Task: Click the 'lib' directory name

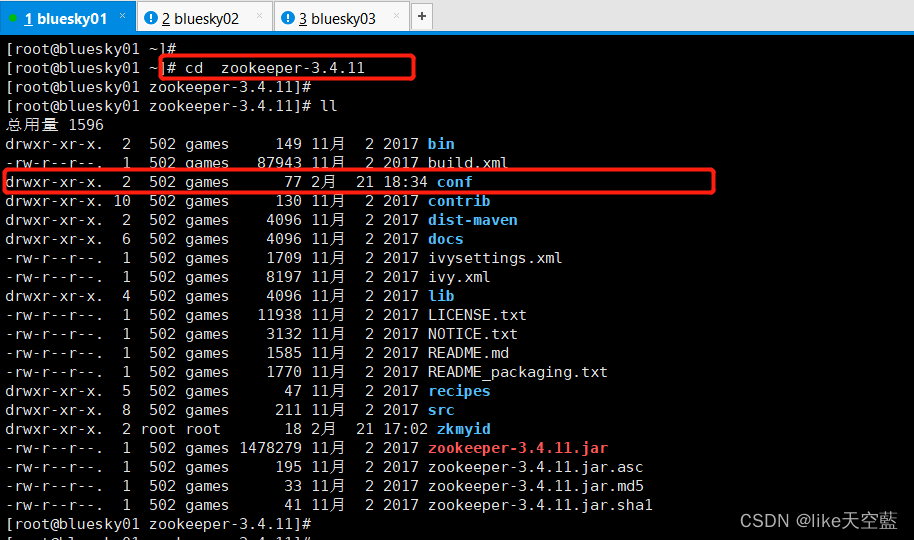Action: pos(441,296)
